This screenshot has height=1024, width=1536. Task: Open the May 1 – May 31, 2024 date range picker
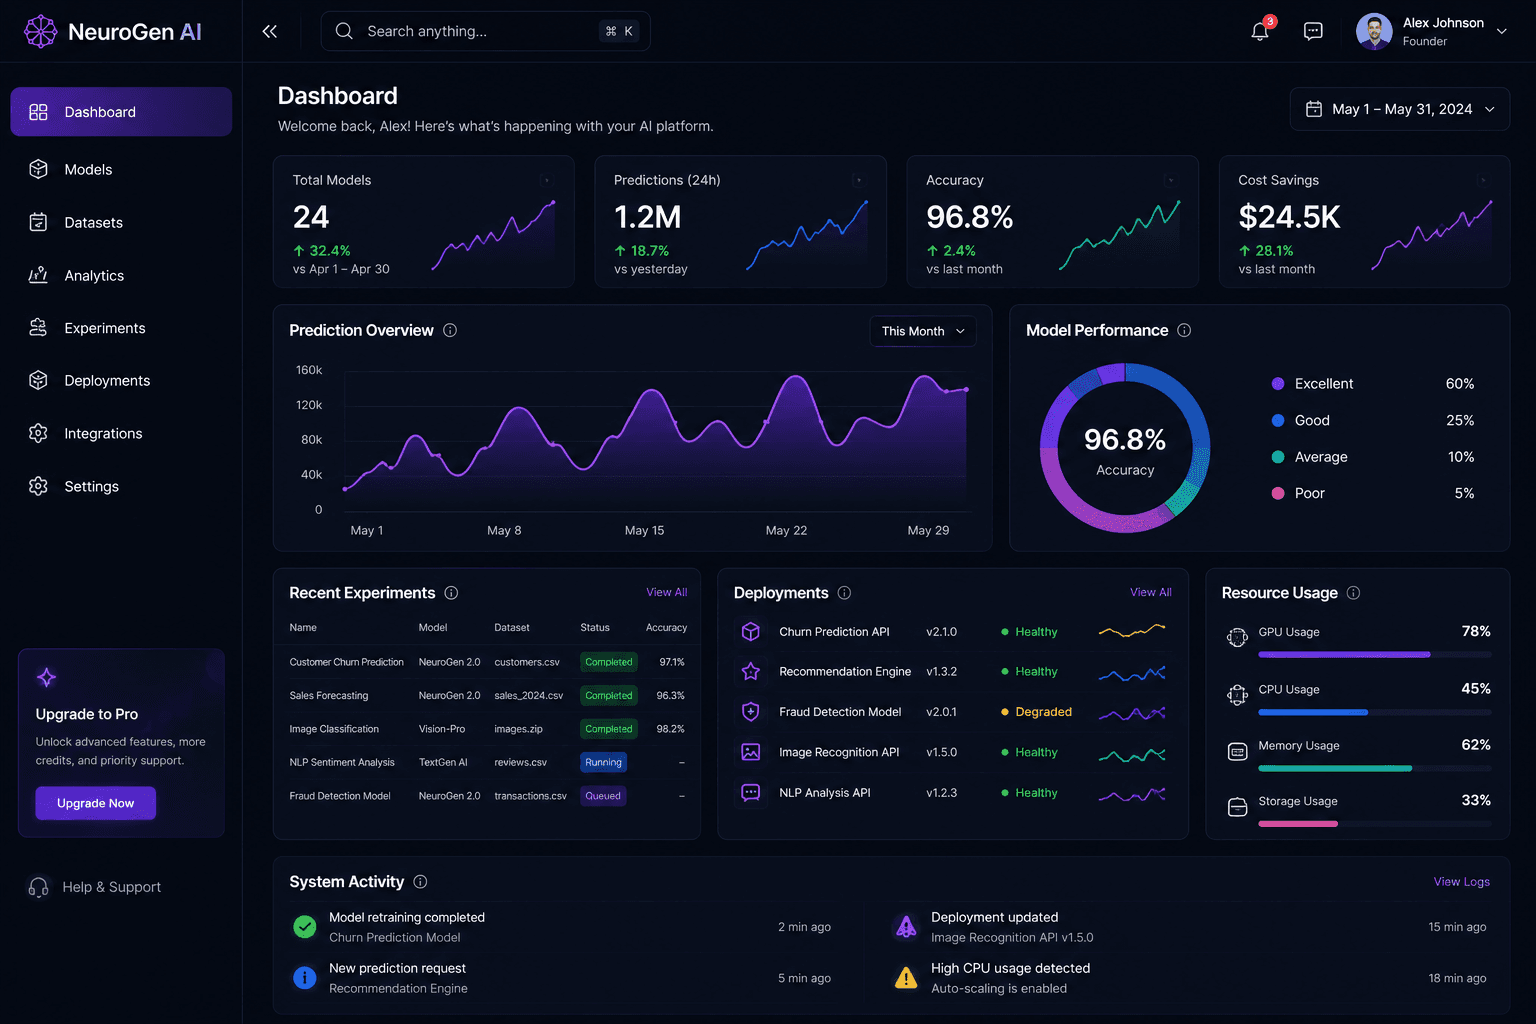tap(1399, 109)
